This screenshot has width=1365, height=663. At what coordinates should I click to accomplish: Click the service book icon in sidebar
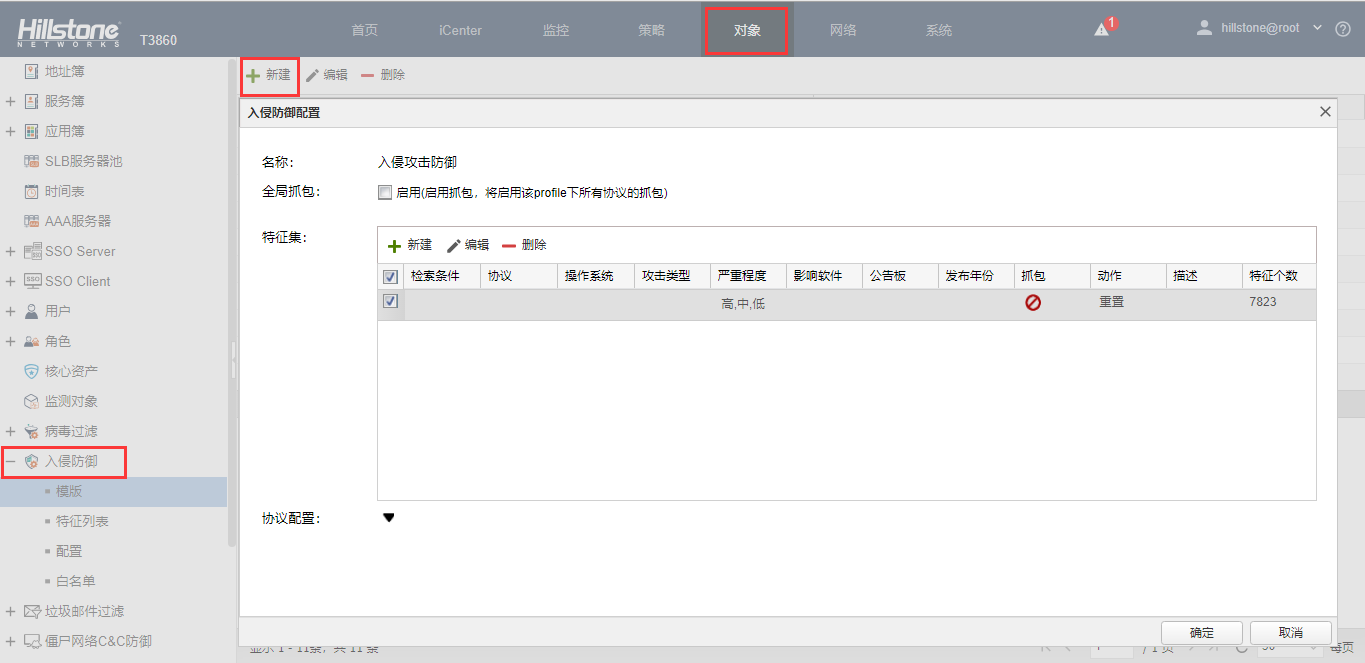pyautogui.click(x=31, y=101)
